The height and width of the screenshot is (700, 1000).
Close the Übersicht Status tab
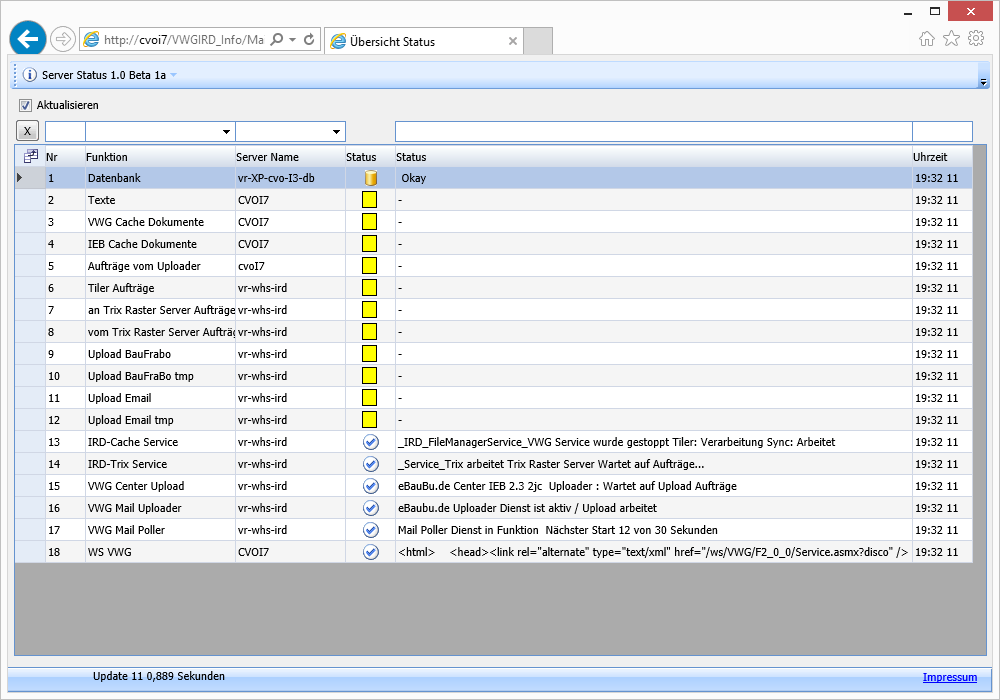pos(513,41)
